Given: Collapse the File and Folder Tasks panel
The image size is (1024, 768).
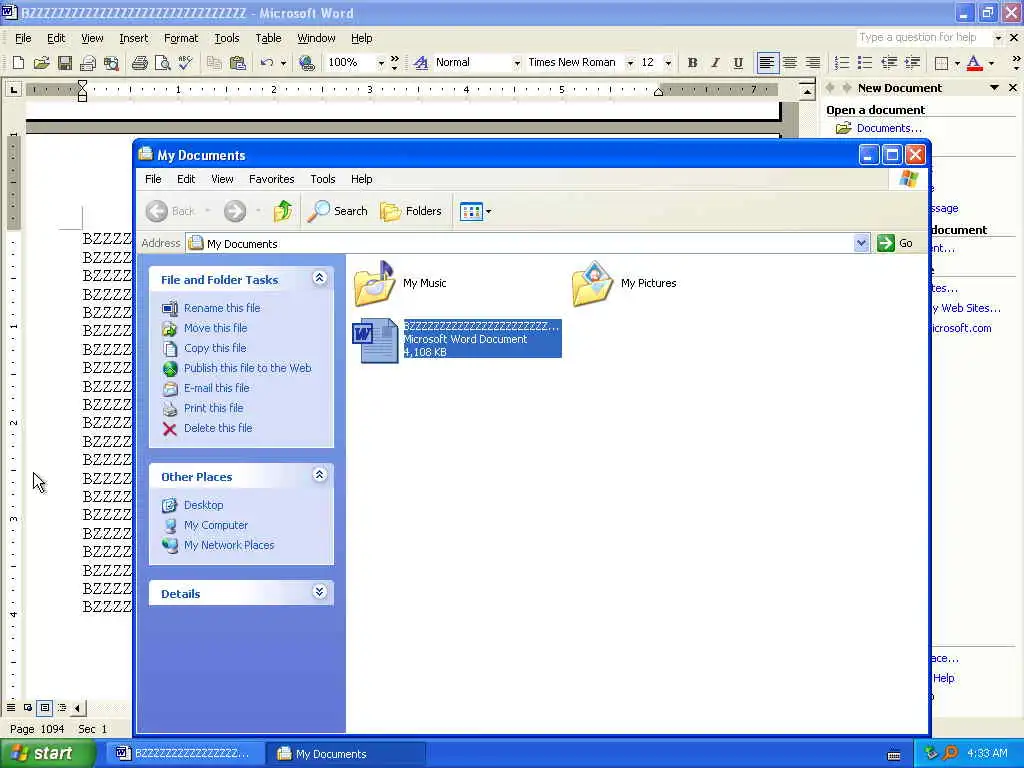Looking at the screenshot, I should tap(319, 278).
